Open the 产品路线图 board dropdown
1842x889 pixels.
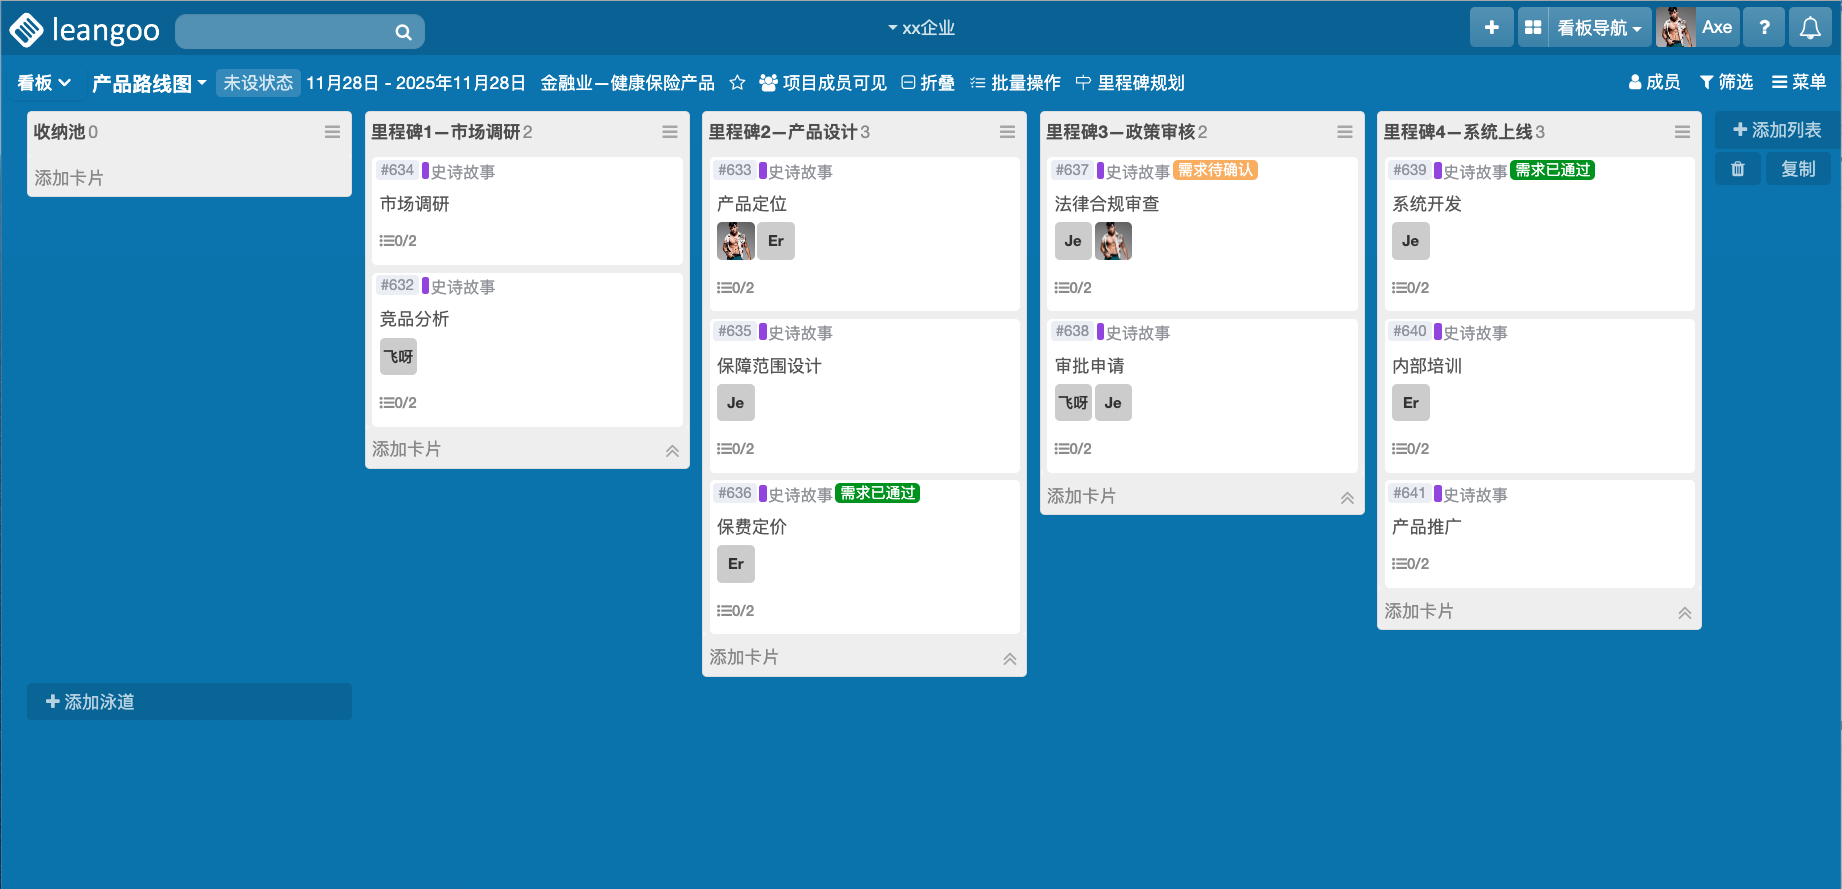[x=149, y=83]
